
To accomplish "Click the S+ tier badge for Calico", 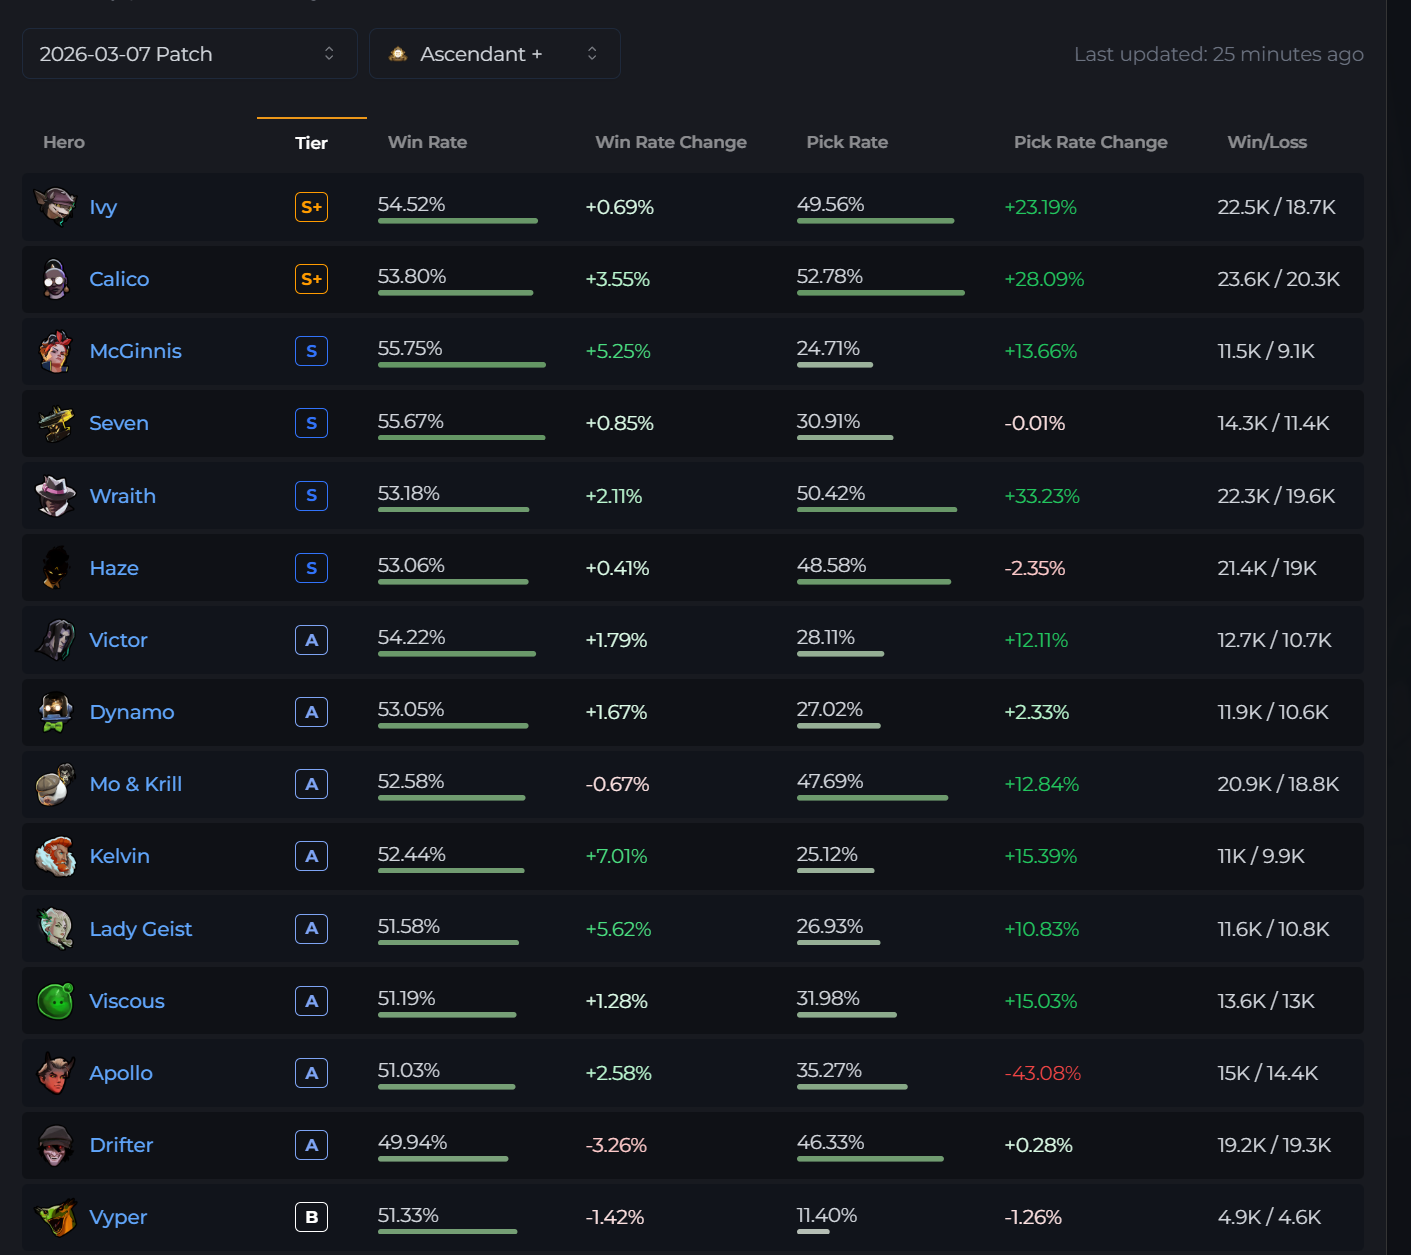I will [x=311, y=279].
